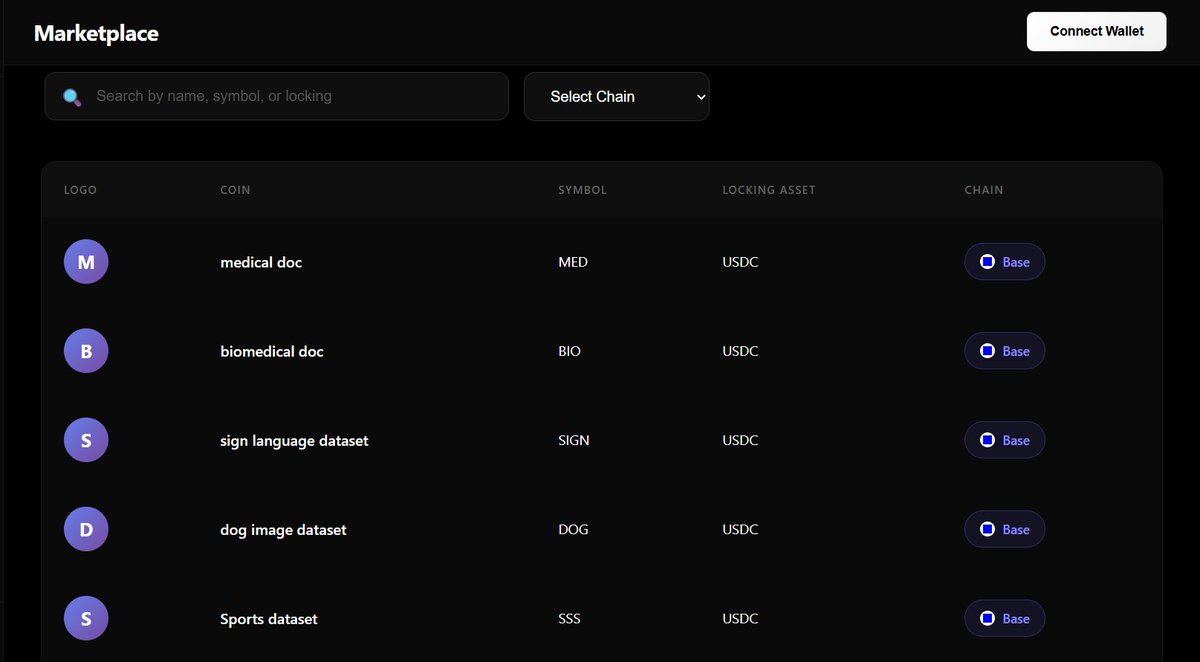1200x662 pixels.
Task: Click the D logo for dog image dataset
Action: (86, 529)
